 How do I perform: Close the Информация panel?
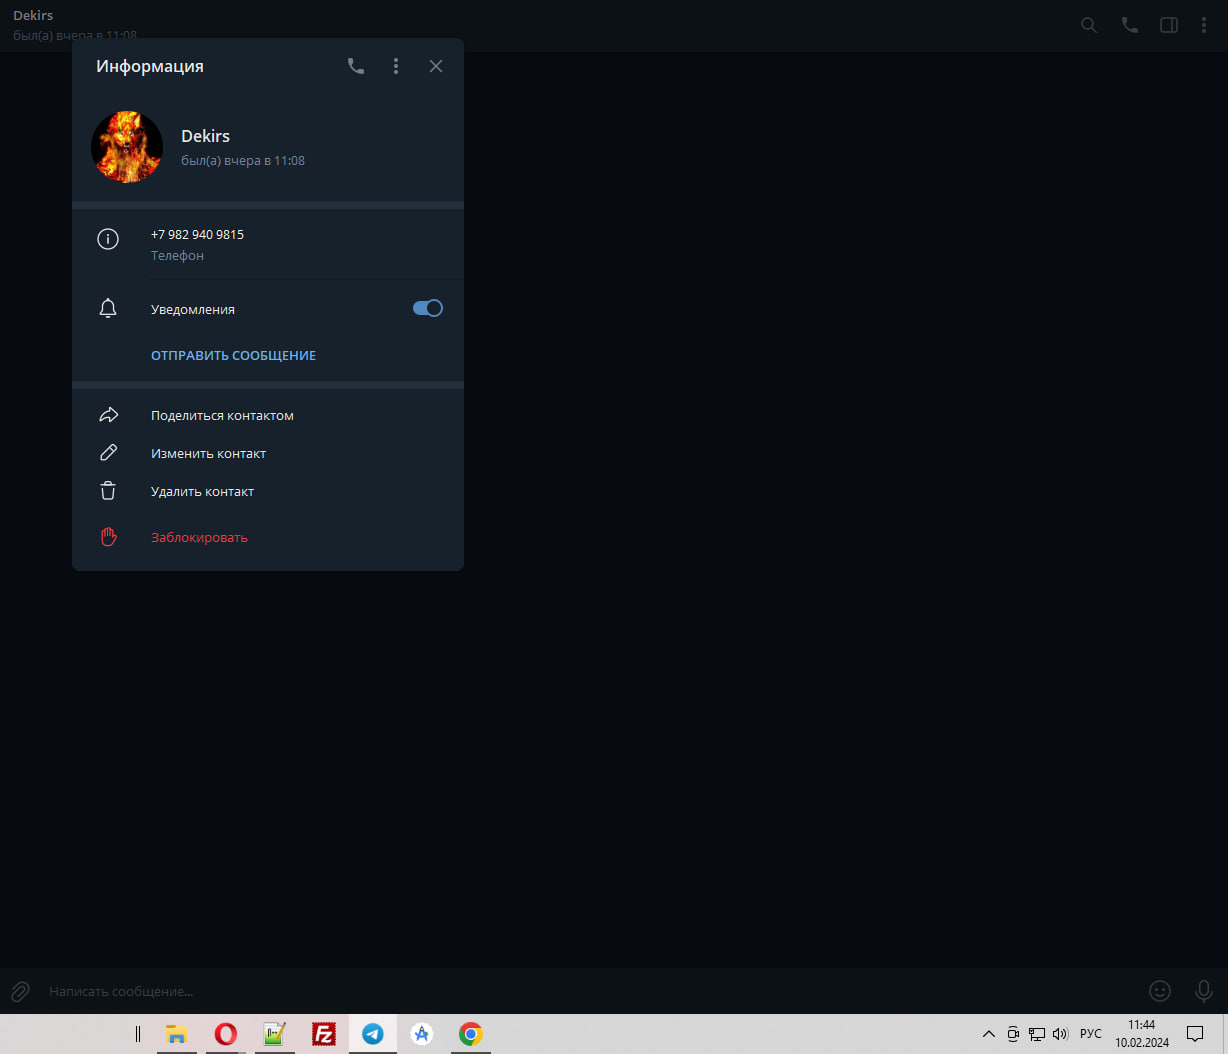(x=436, y=66)
